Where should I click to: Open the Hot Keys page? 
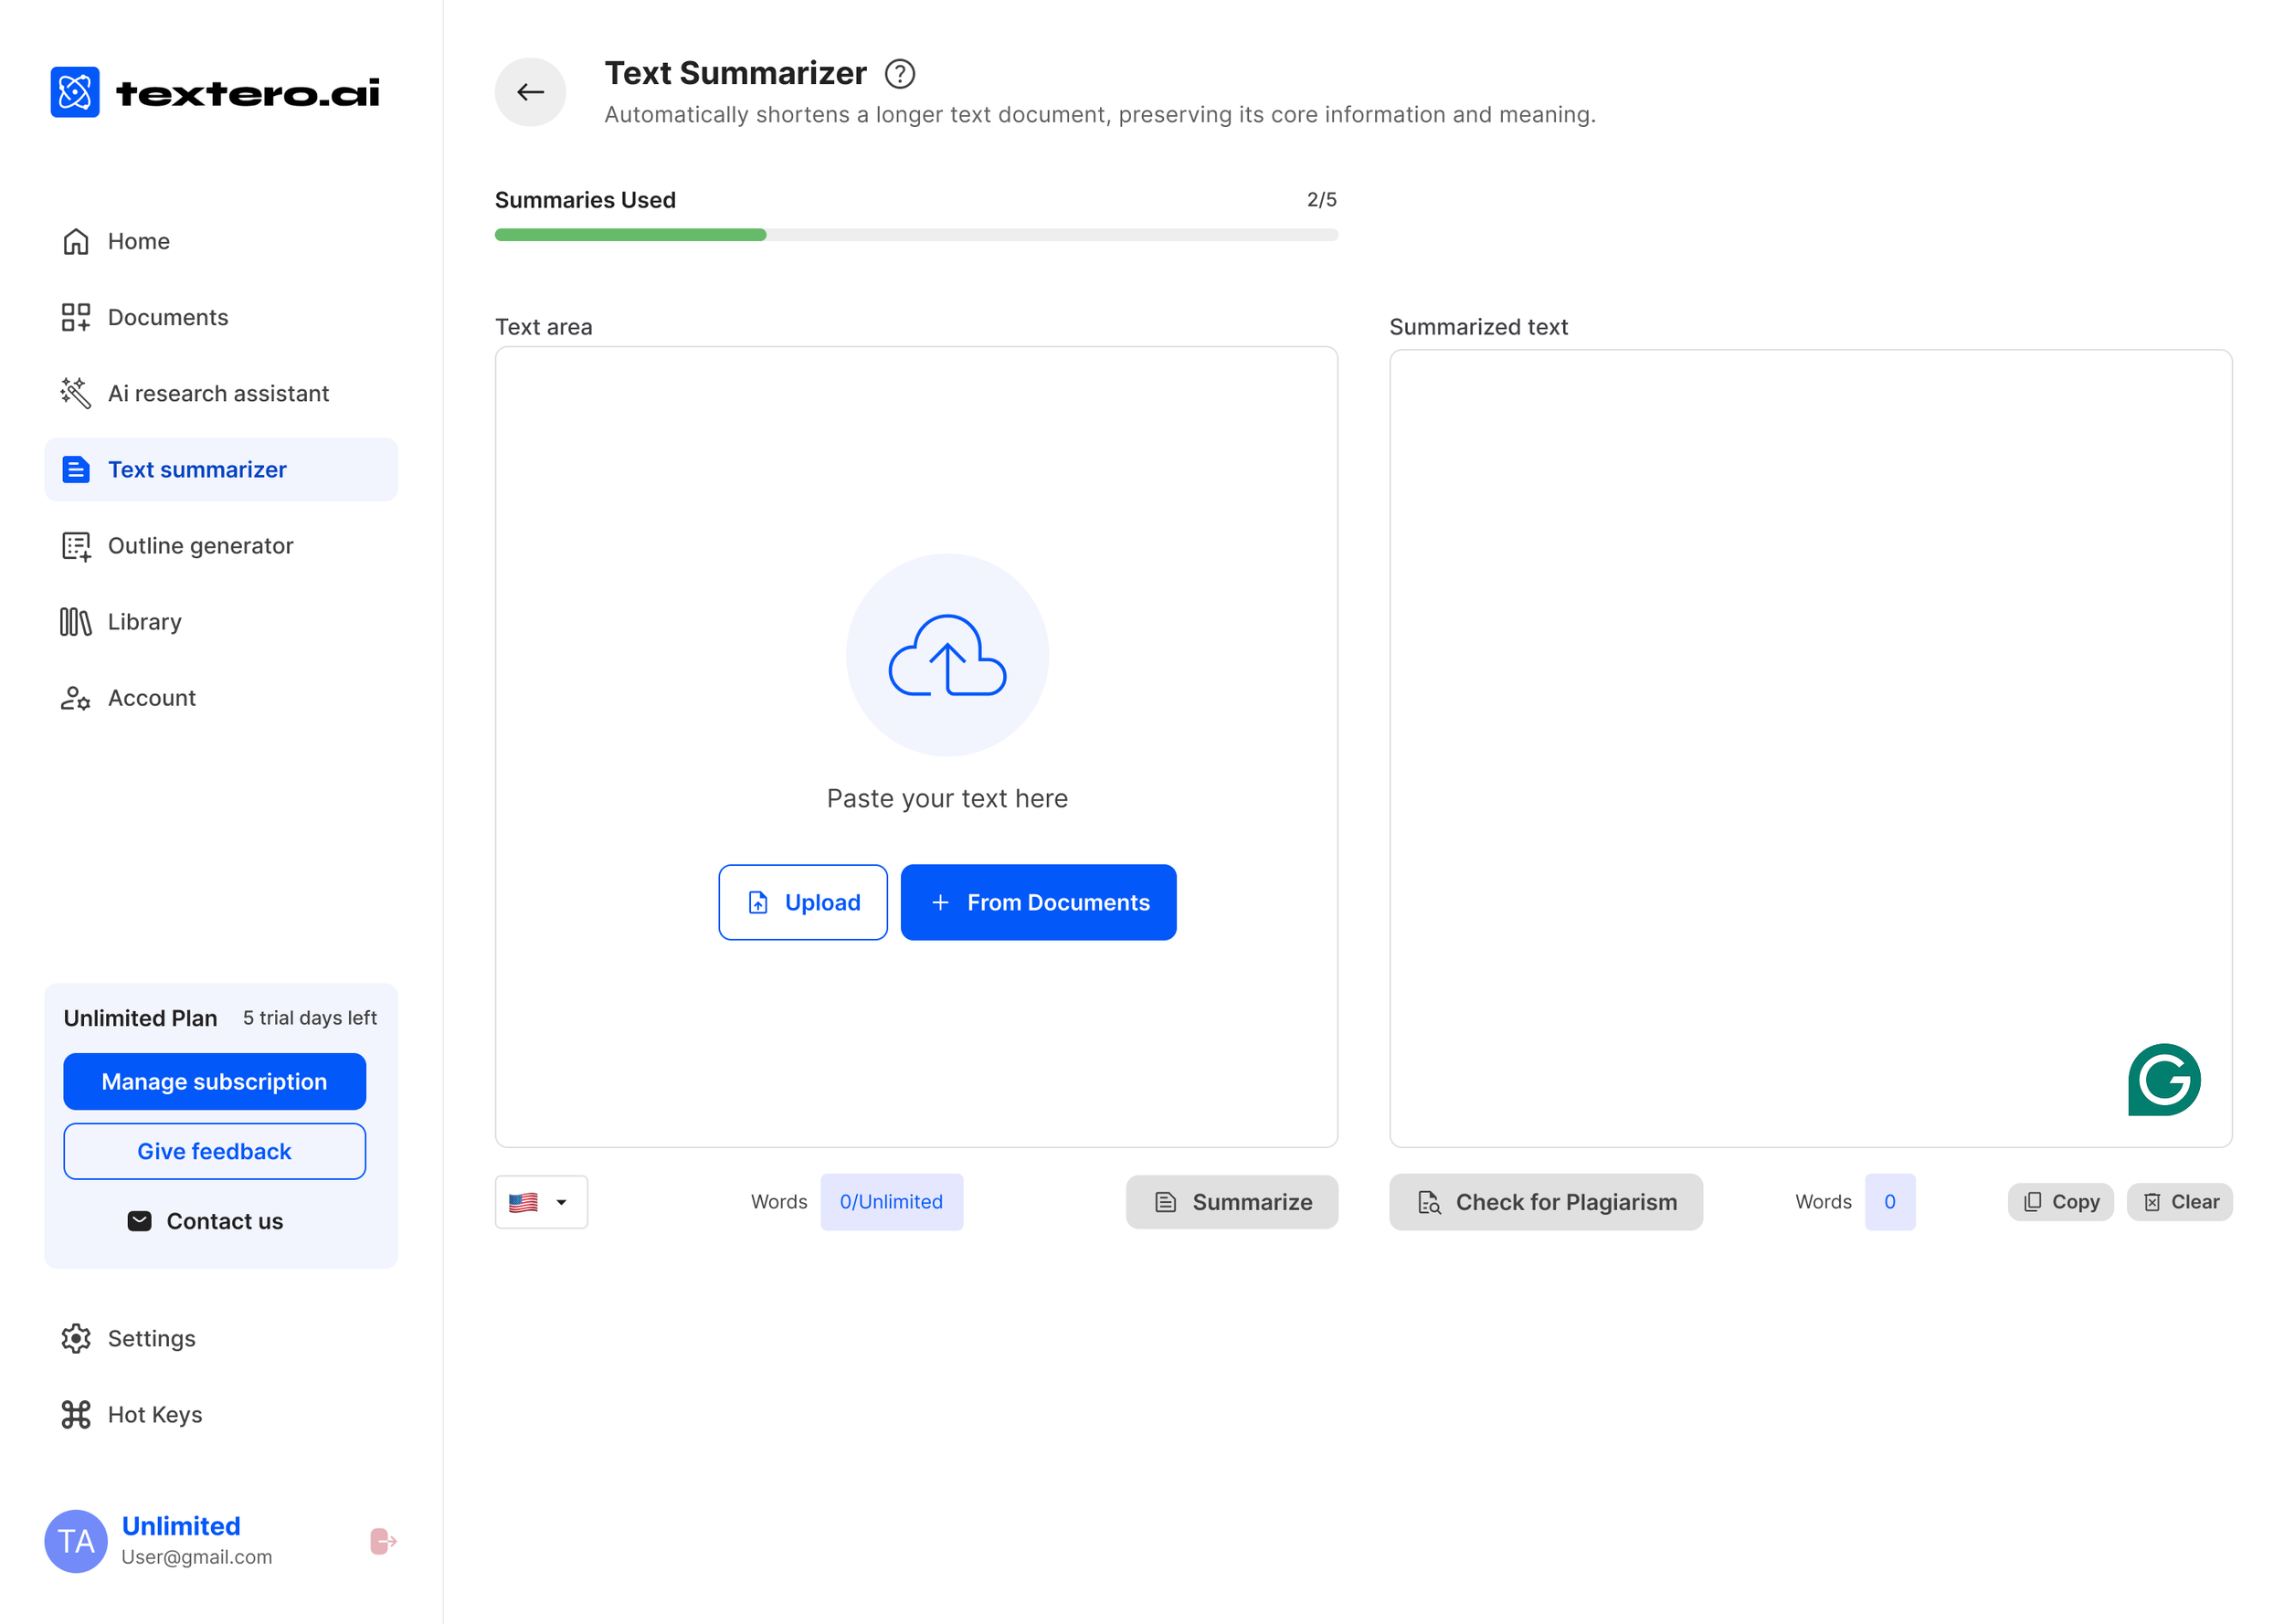pos(154,1414)
